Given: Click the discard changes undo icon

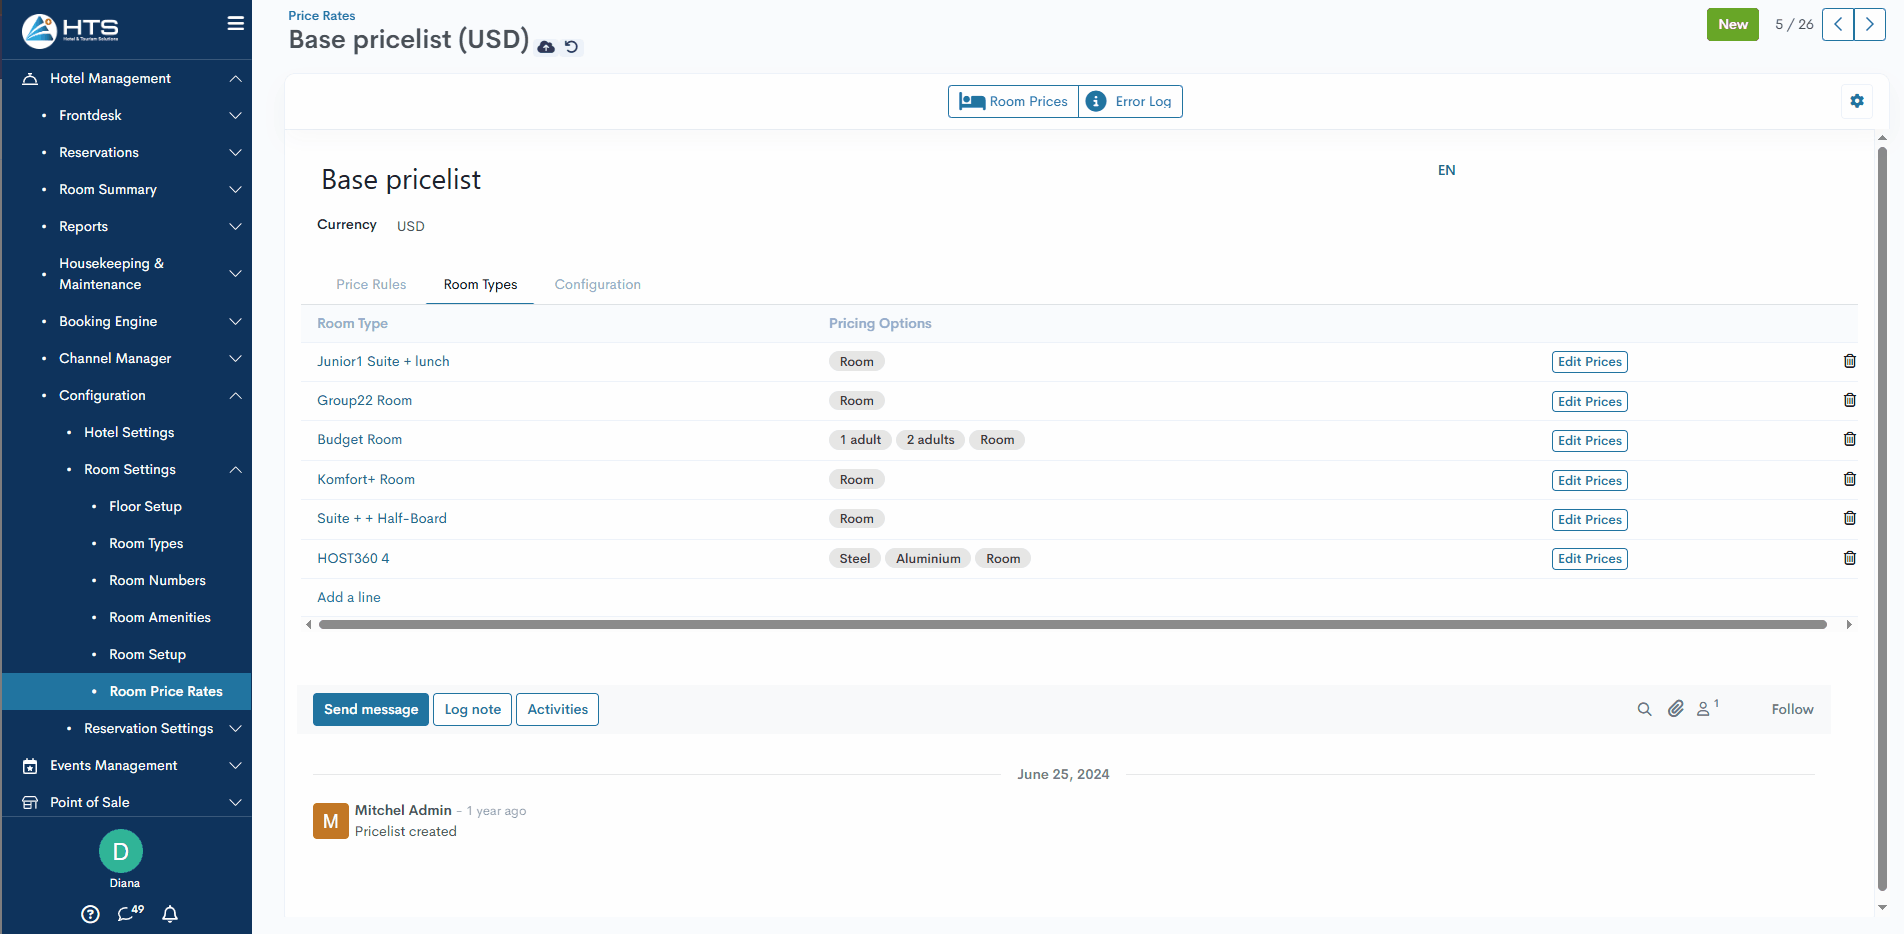Looking at the screenshot, I should coord(571,47).
